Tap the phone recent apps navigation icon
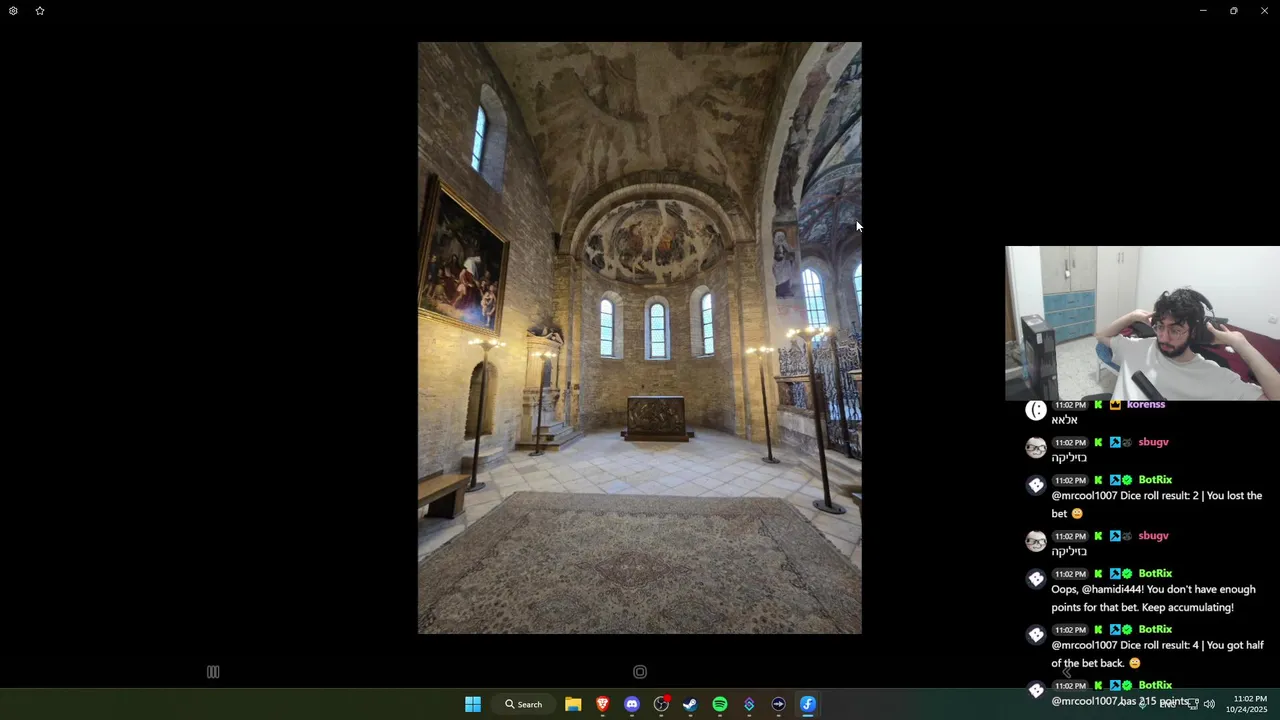The height and width of the screenshot is (720, 1280). coord(213,672)
